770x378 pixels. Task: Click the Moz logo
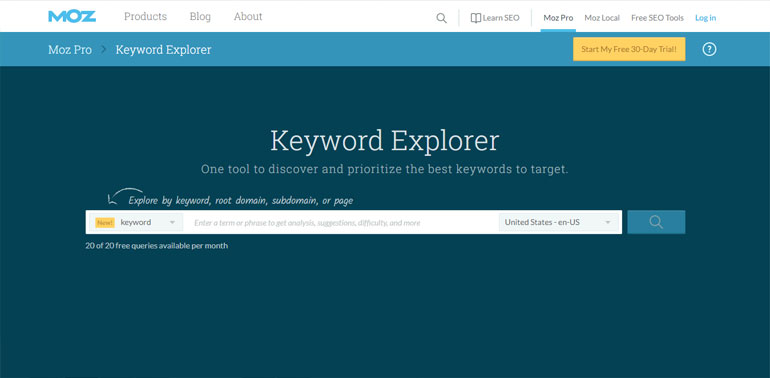coord(72,16)
